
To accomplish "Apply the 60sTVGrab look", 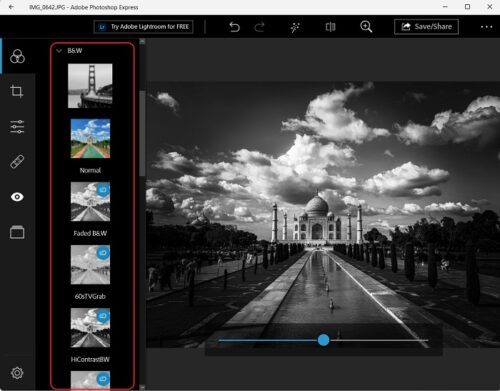I will click(90, 265).
